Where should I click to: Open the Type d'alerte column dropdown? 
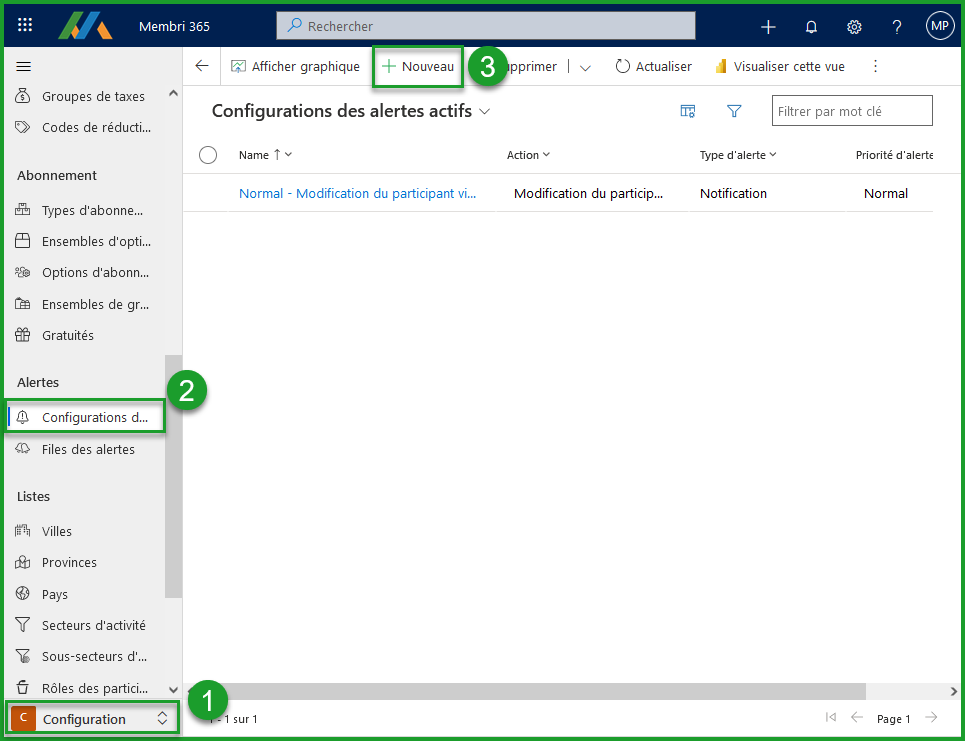[738, 155]
